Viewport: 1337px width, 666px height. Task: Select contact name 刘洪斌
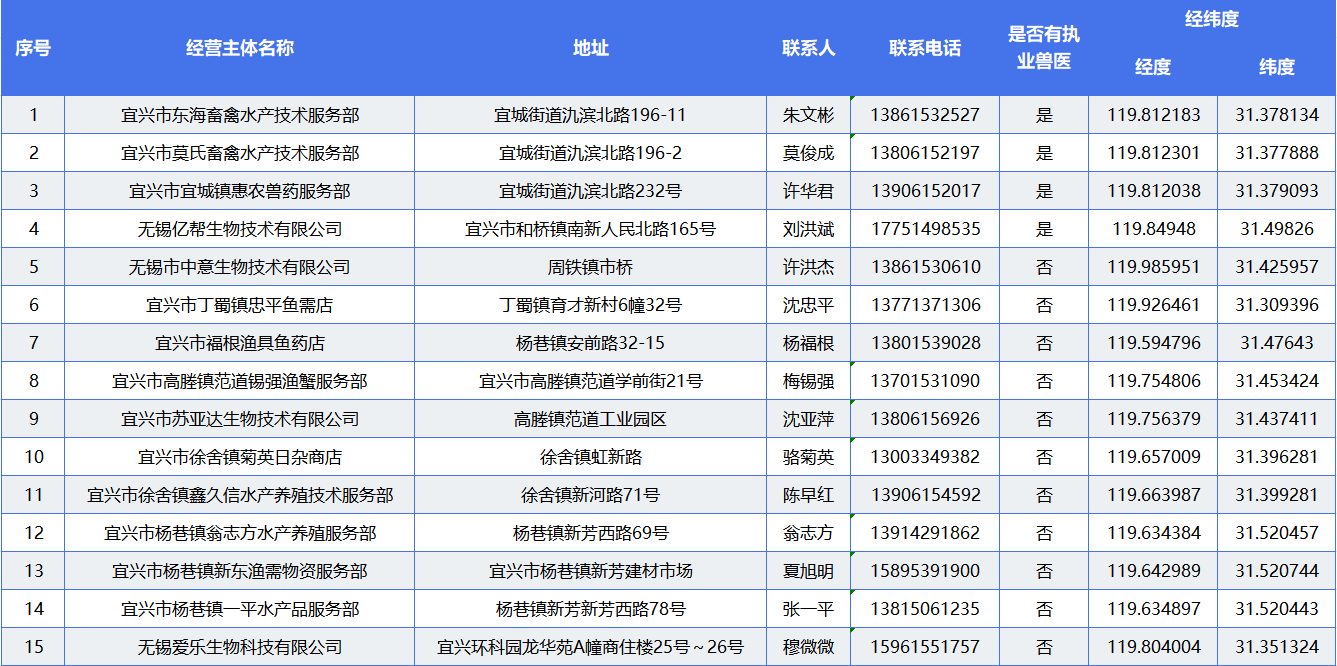point(808,229)
